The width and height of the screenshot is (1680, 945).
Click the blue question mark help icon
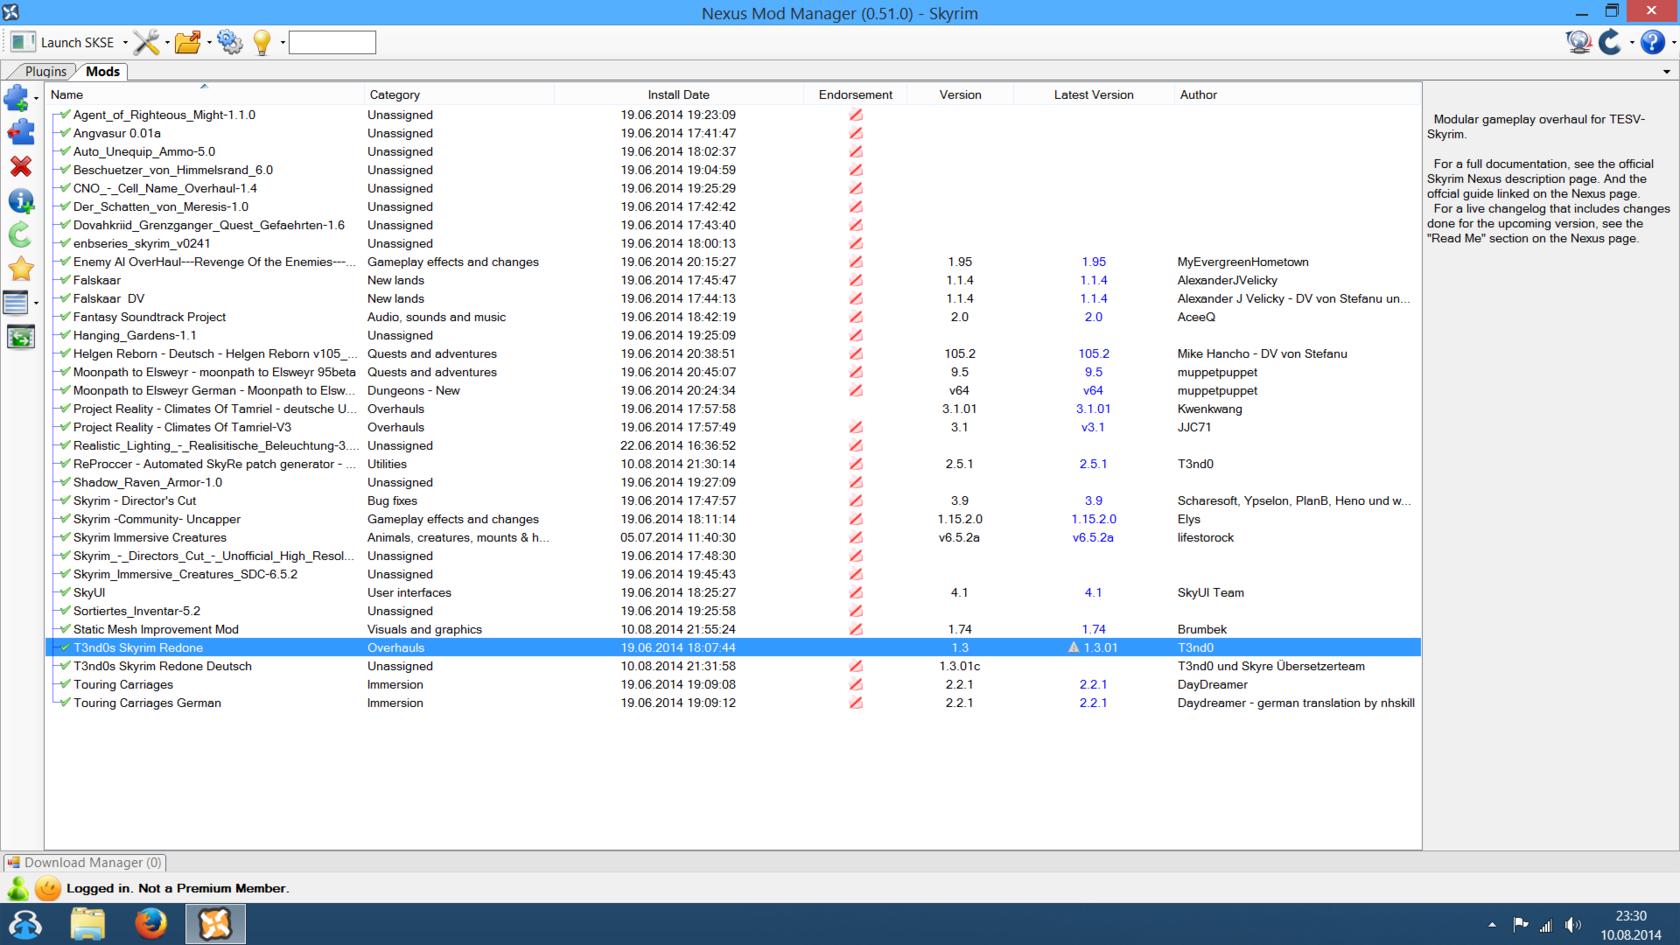pos(1652,42)
